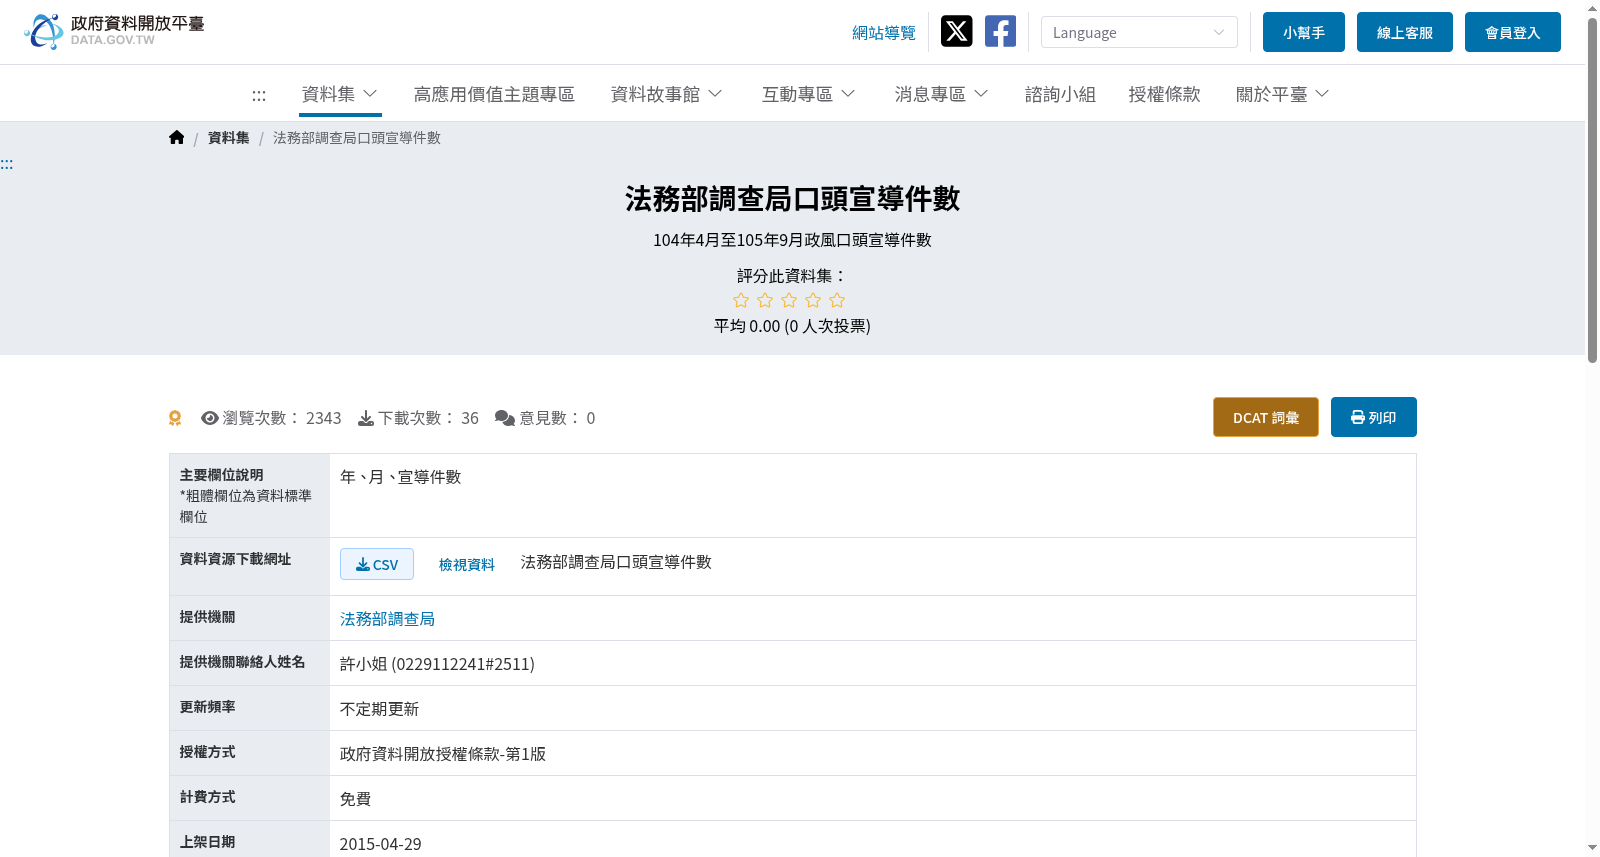1600x857 pixels.
Task: Open the X (Twitter) social icon
Action: pos(957,32)
